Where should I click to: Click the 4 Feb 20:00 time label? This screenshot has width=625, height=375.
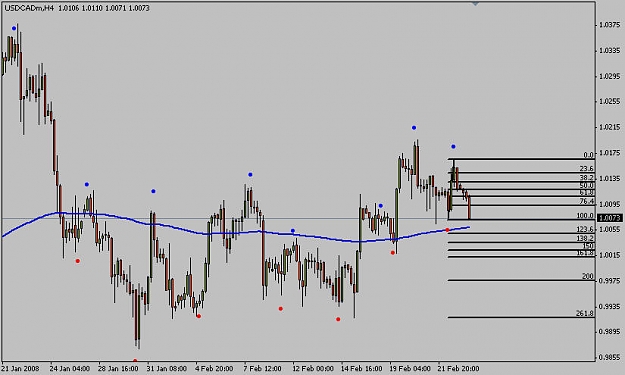click(214, 369)
